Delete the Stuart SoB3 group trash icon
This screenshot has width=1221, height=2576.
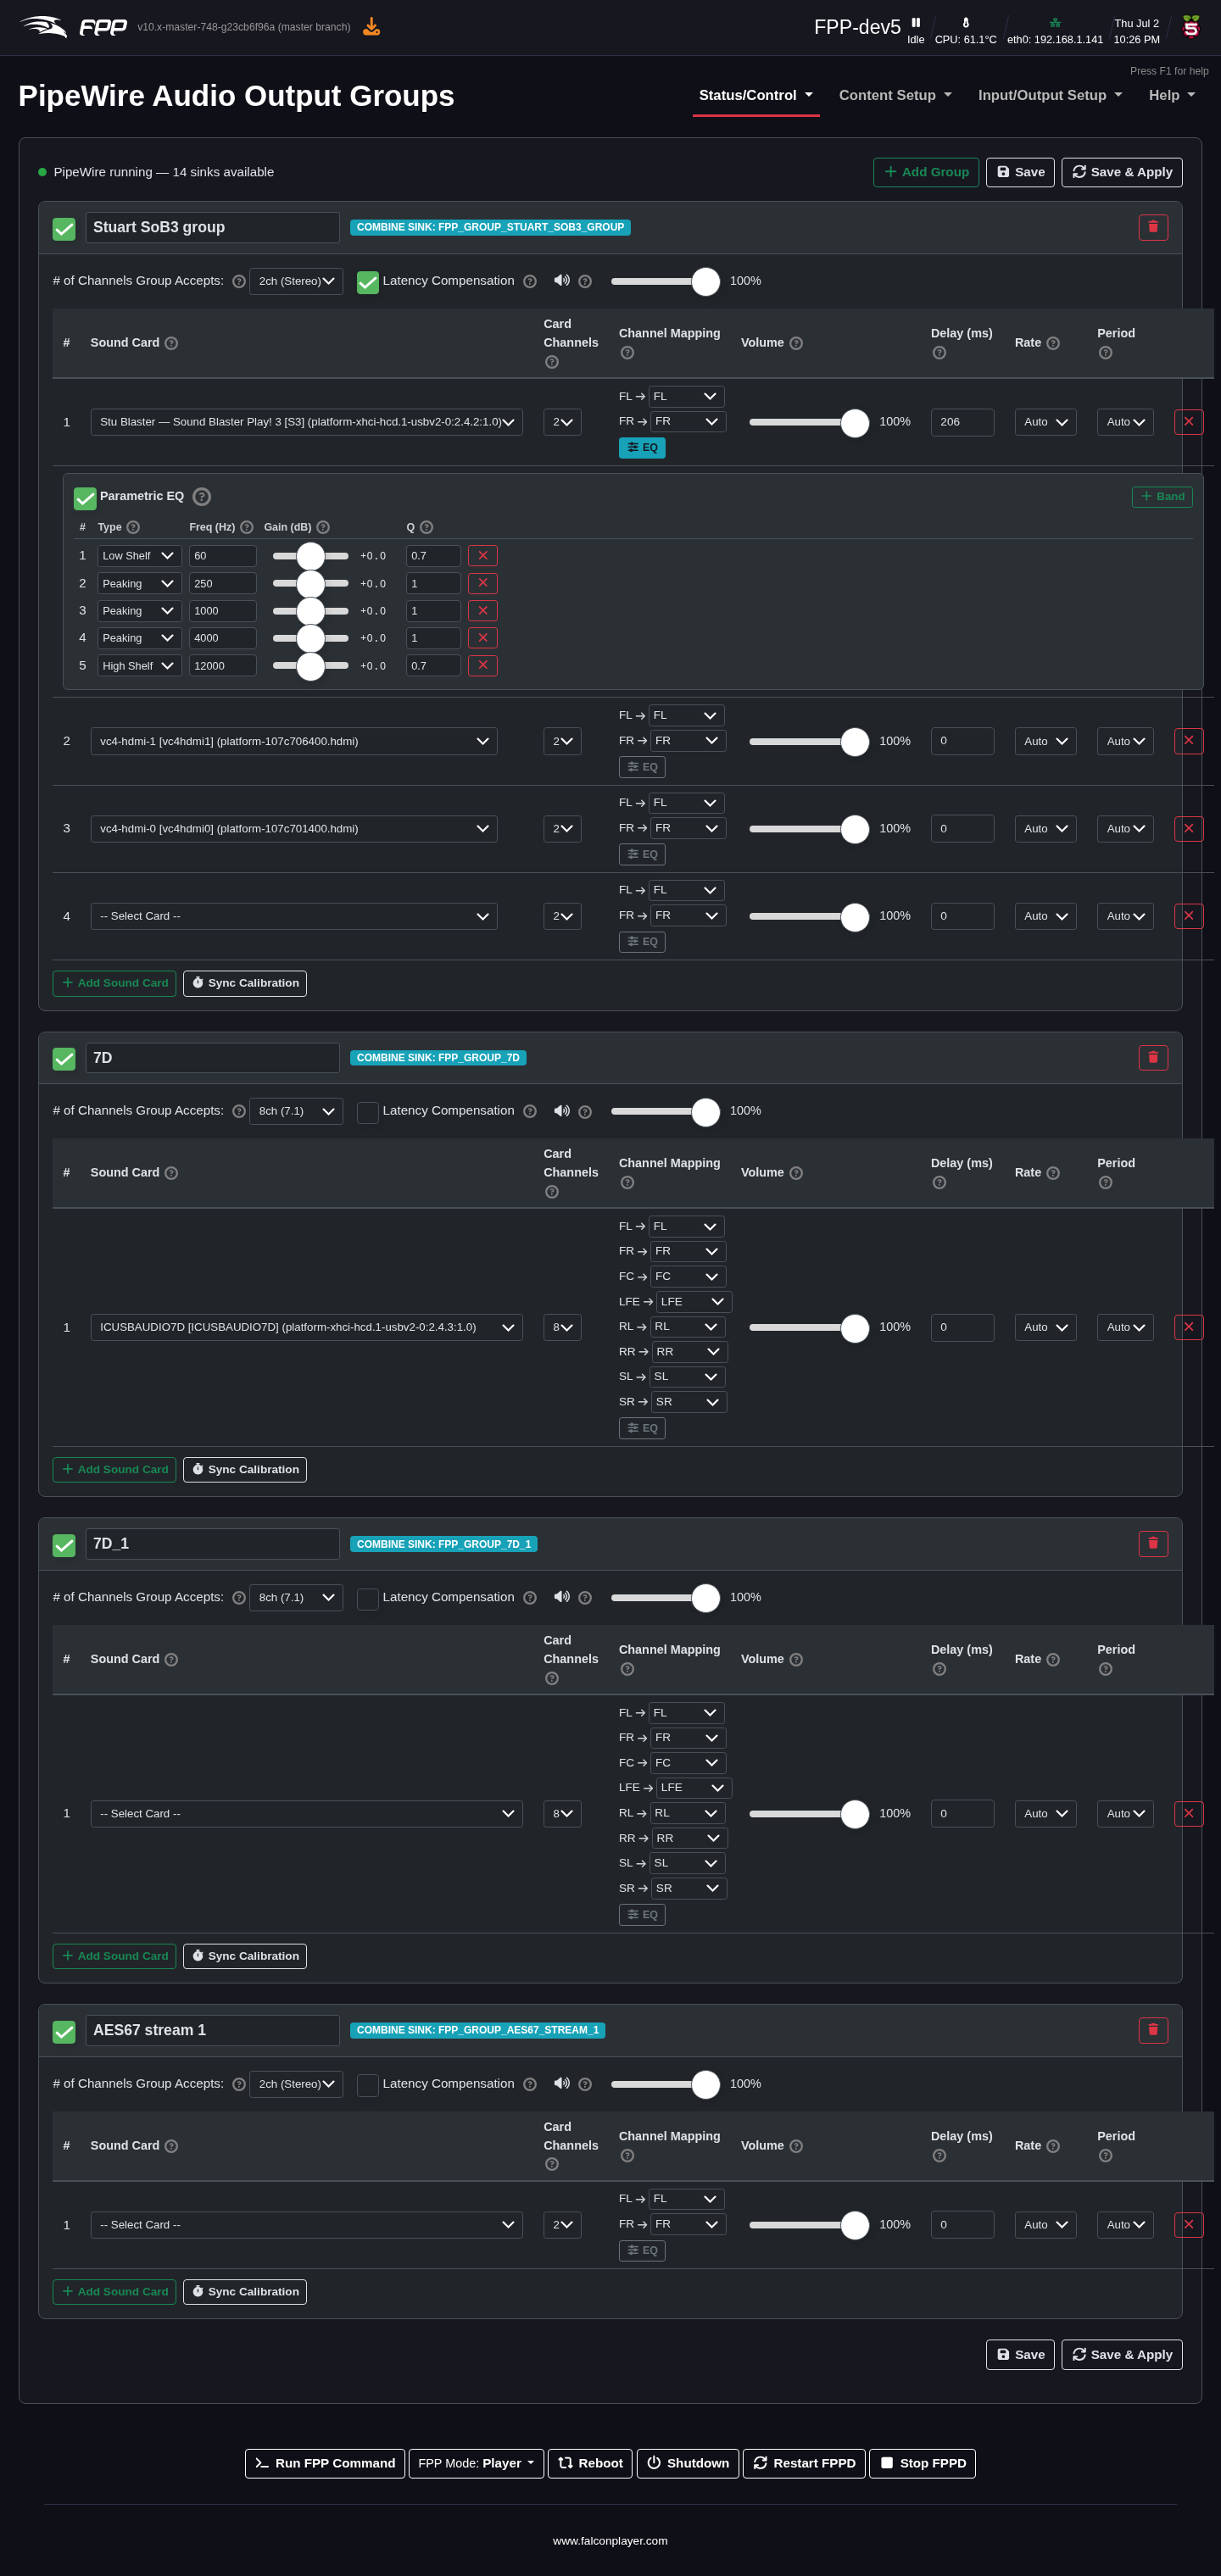(x=1152, y=227)
